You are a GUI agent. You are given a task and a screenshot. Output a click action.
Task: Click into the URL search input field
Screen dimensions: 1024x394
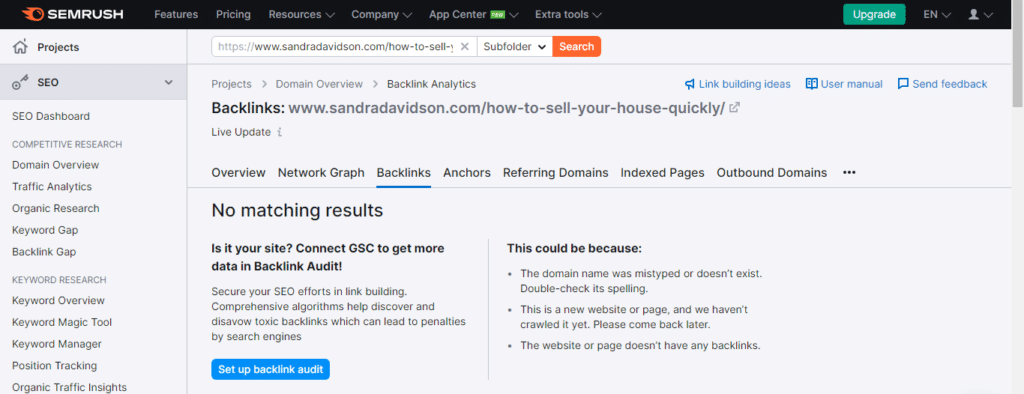point(335,46)
